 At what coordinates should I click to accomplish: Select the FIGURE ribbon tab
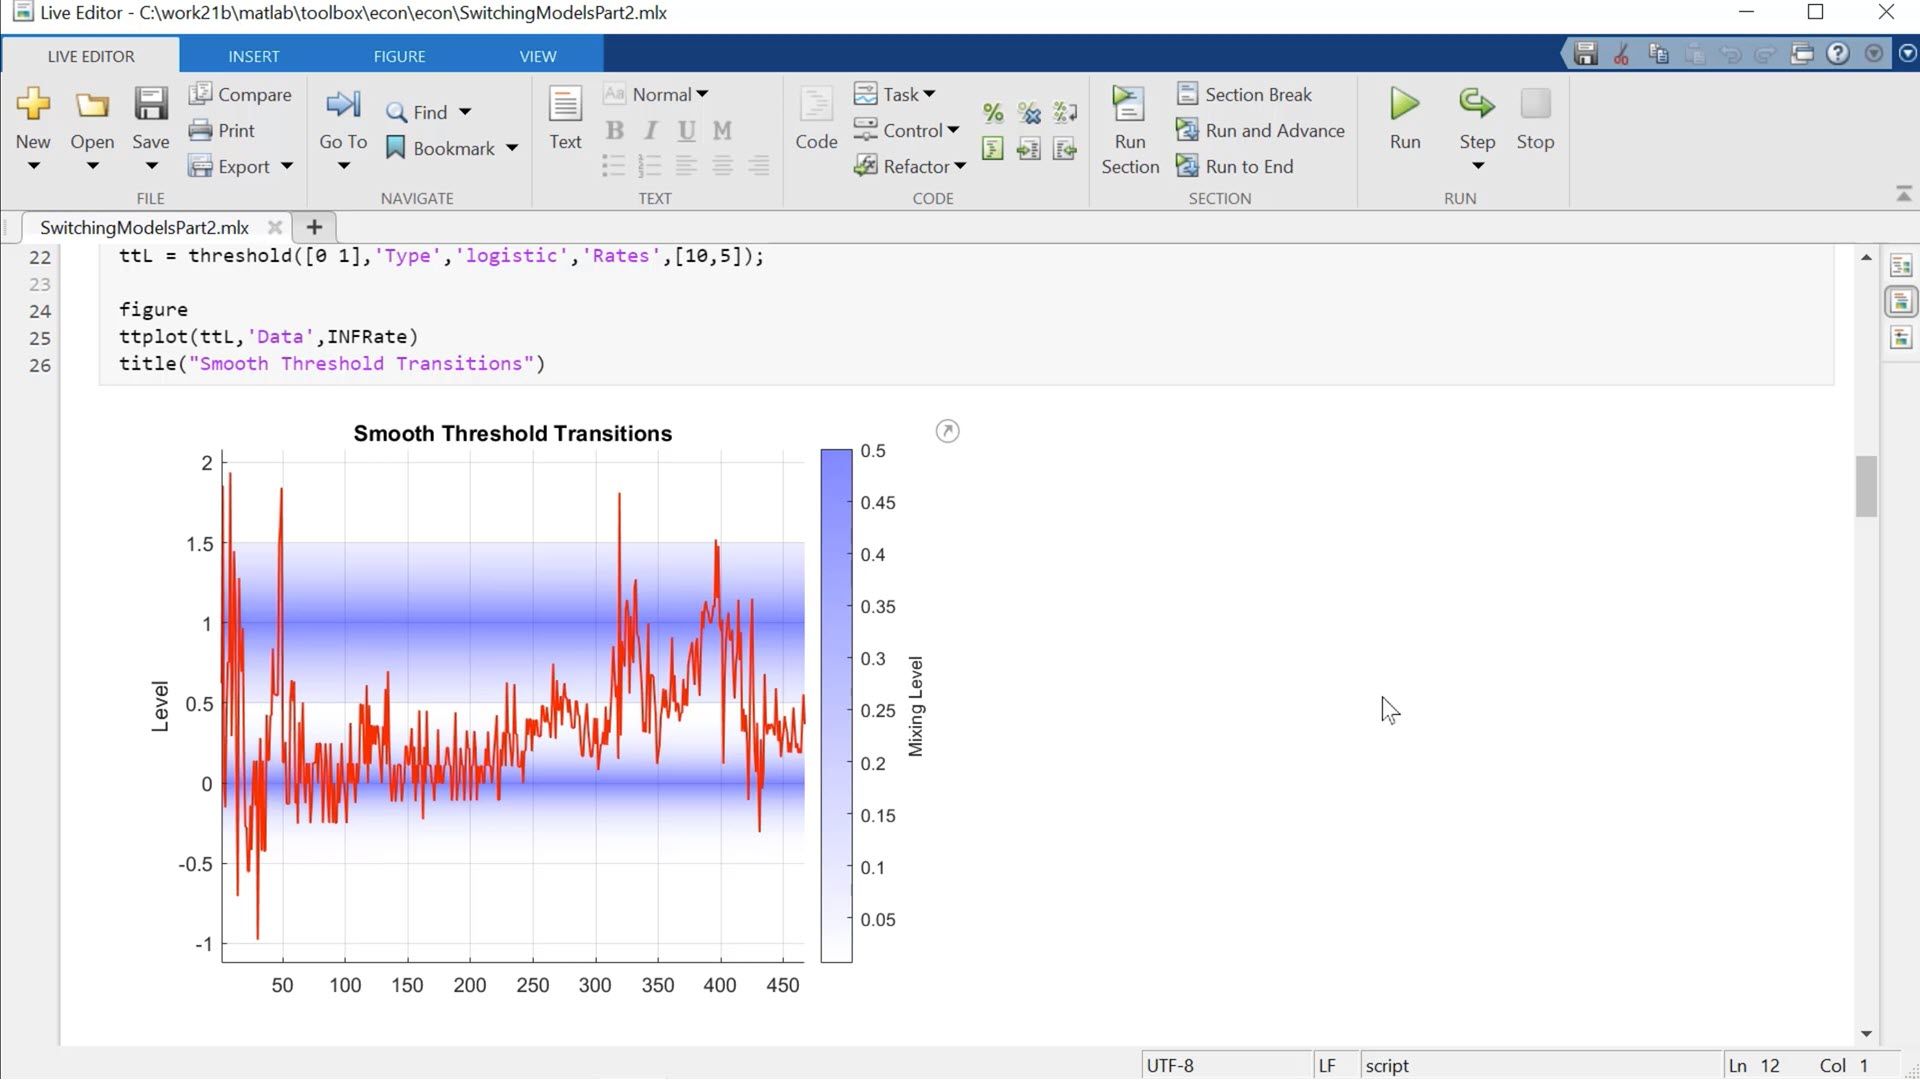tap(398, 55)
